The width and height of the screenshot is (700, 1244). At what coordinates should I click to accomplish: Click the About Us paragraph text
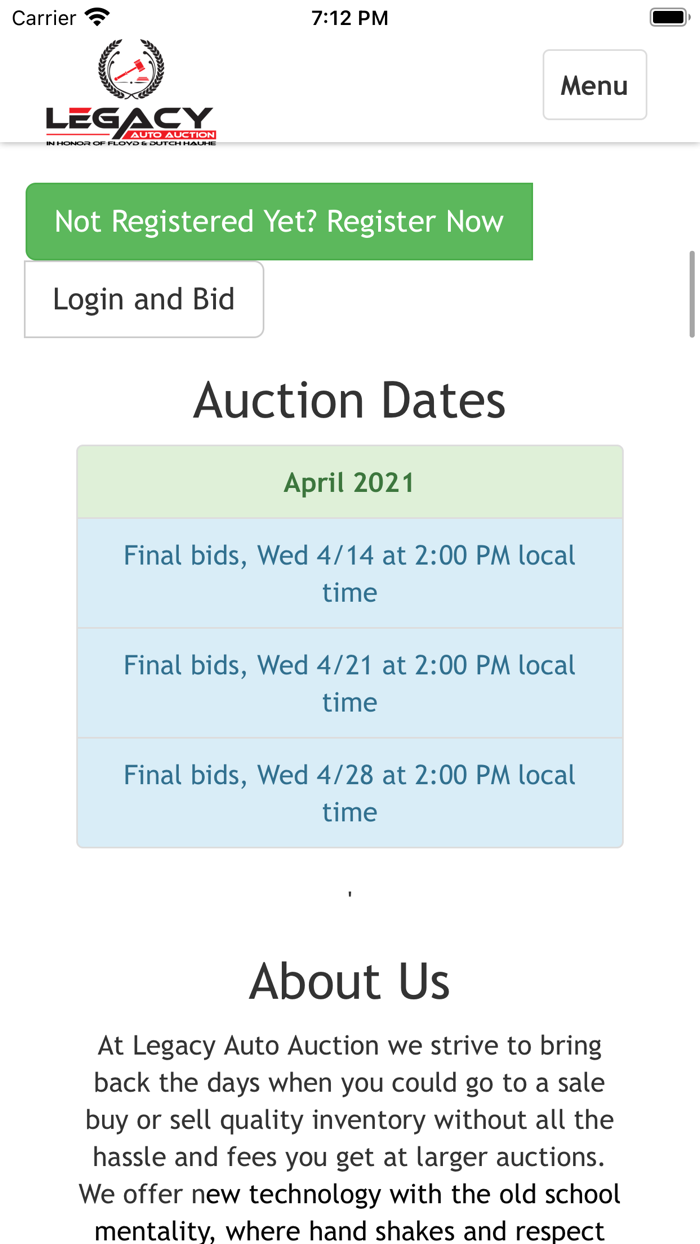pyautogui.click(x=350, y=1120)
